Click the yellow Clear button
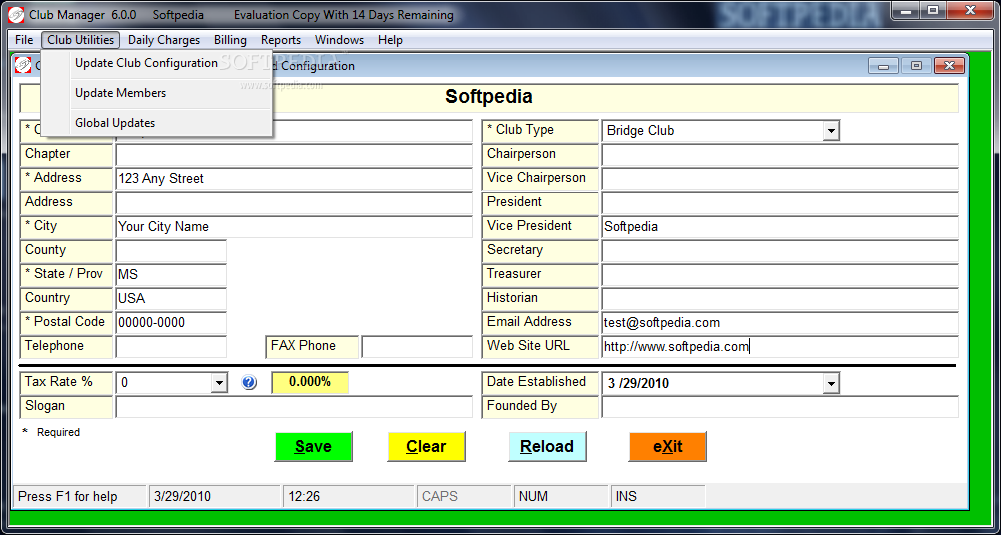Viewport: 1001px width, 535px height. pos(426,446)
